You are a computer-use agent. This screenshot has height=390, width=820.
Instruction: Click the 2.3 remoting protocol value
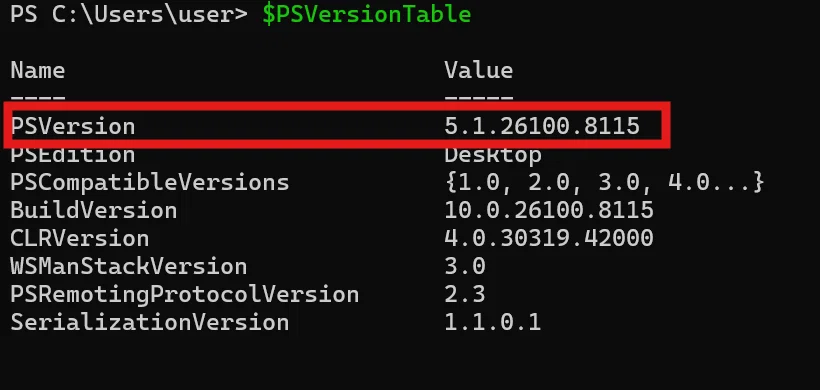[465, 295]
